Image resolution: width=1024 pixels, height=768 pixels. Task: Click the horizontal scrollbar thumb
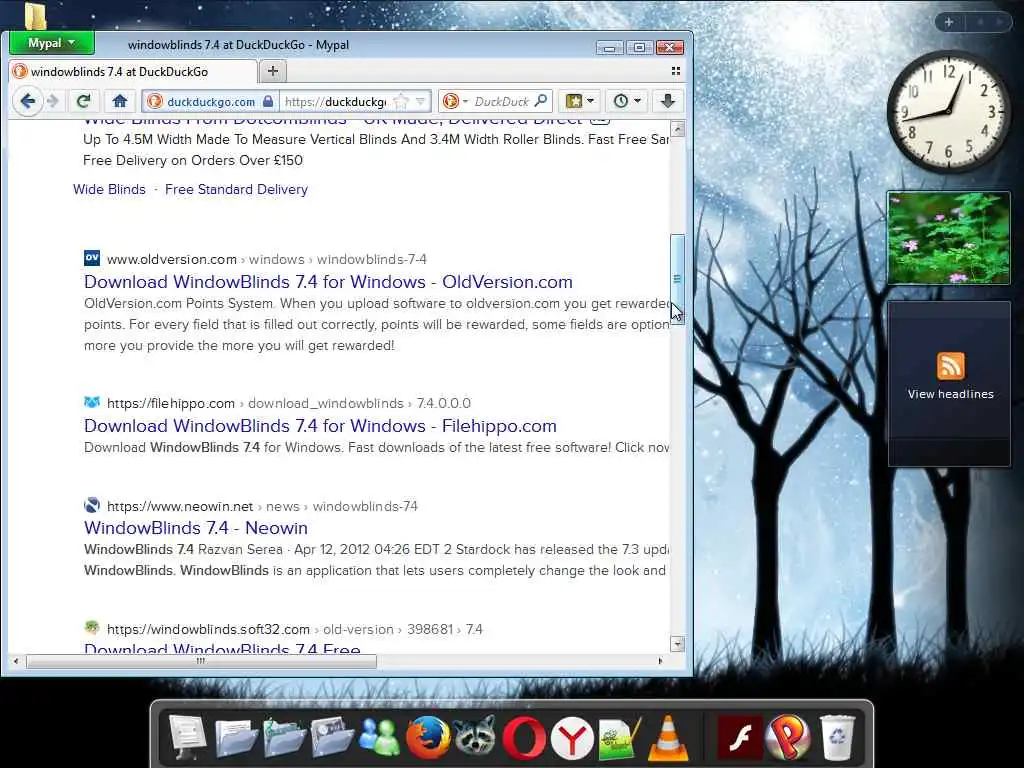[200, 661]
